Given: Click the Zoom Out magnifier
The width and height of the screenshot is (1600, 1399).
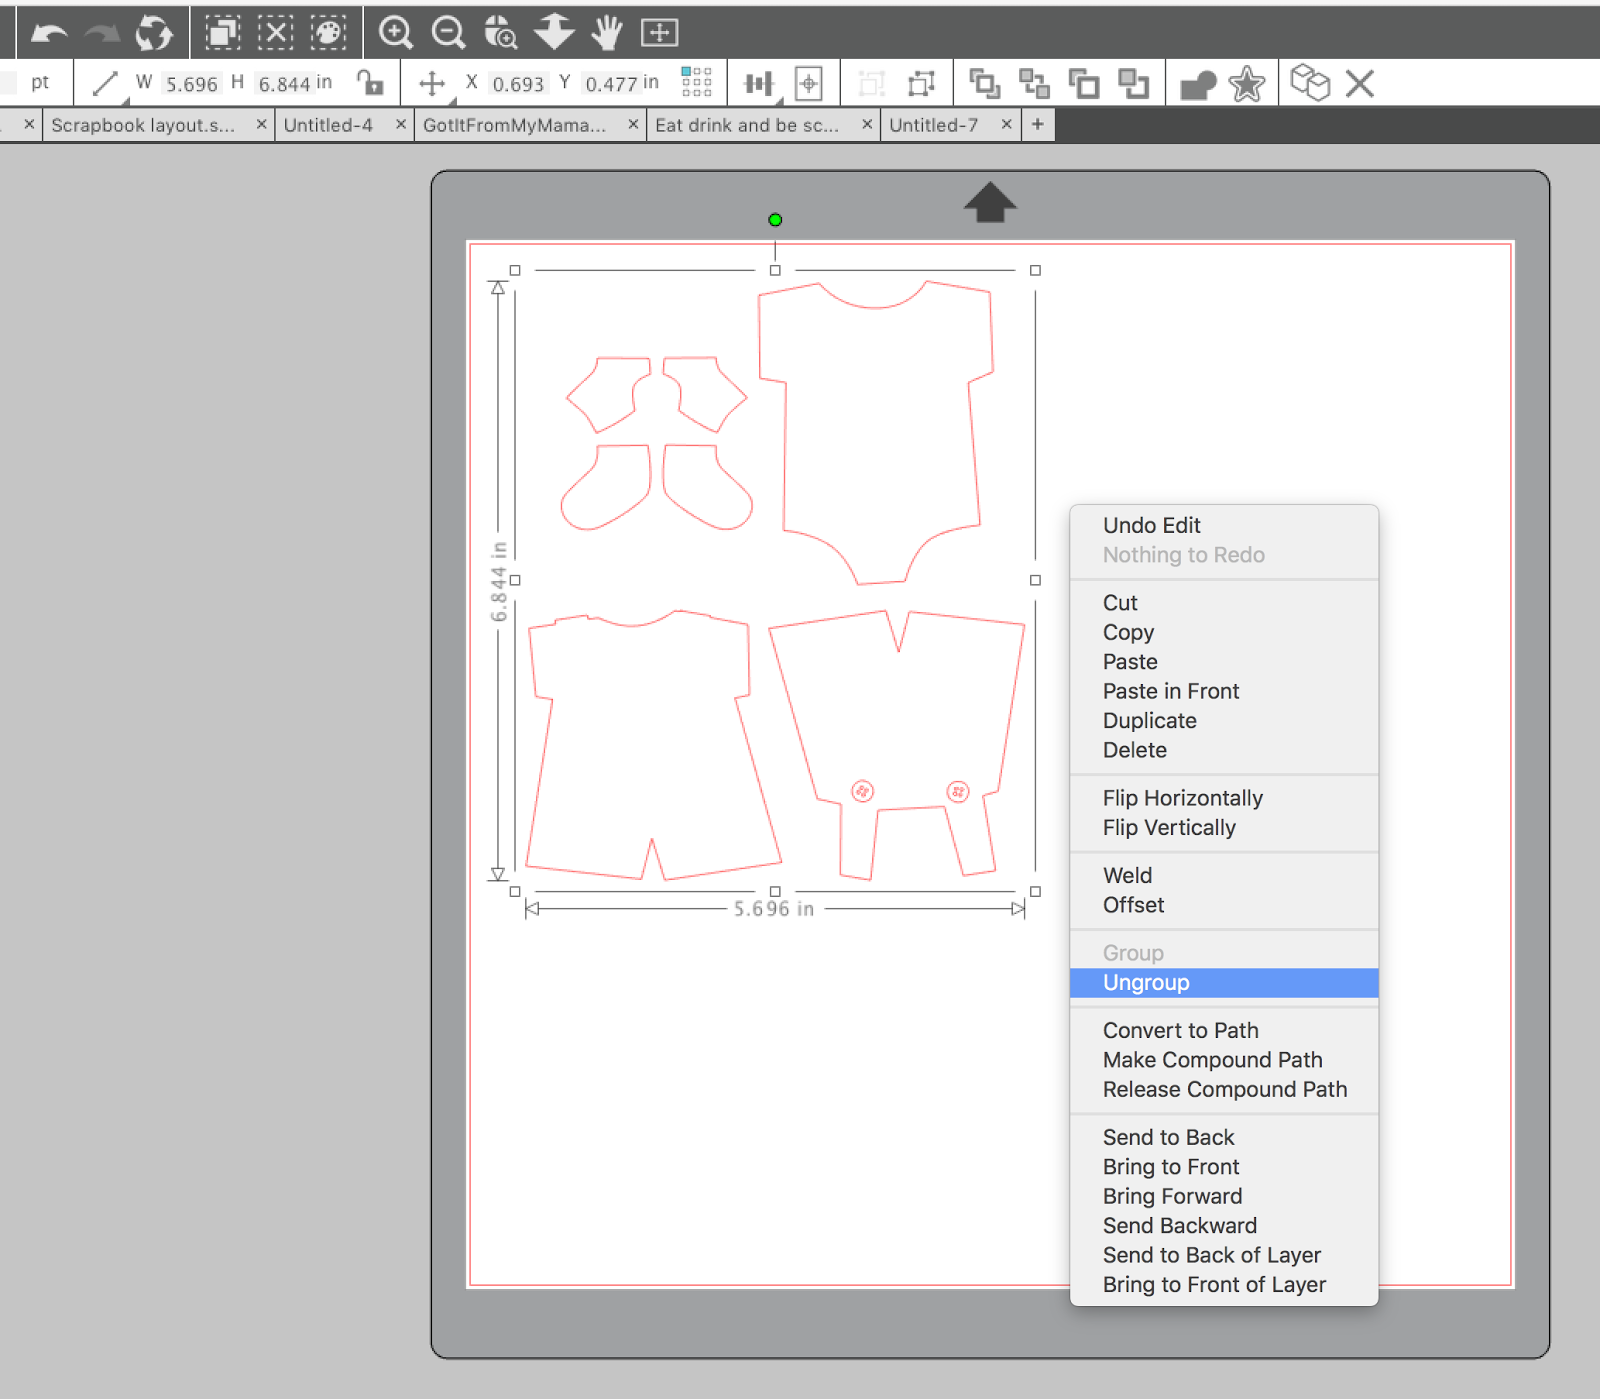Looking at the screenshot, I should [448, 33].
